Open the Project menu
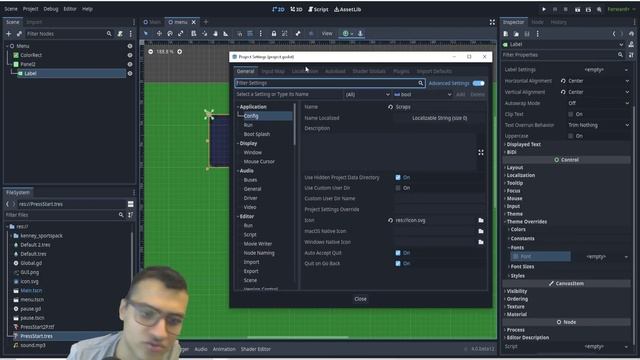Viewport: 640px width, 360px height. coord(30,9)
